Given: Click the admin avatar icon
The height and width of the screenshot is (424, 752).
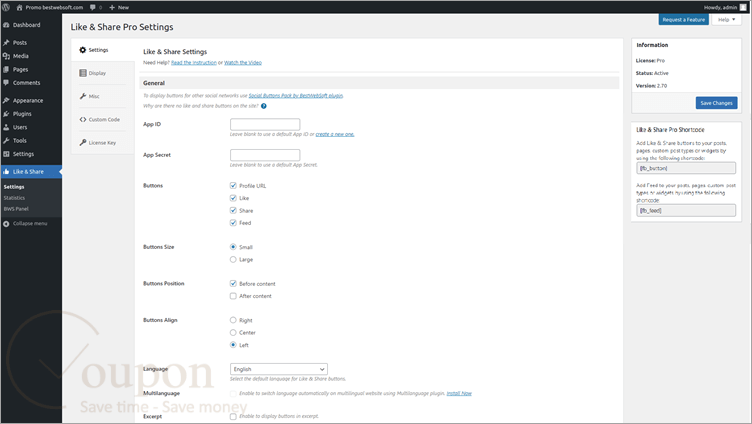Looking at the screenshot, I should tap(743, 7).
